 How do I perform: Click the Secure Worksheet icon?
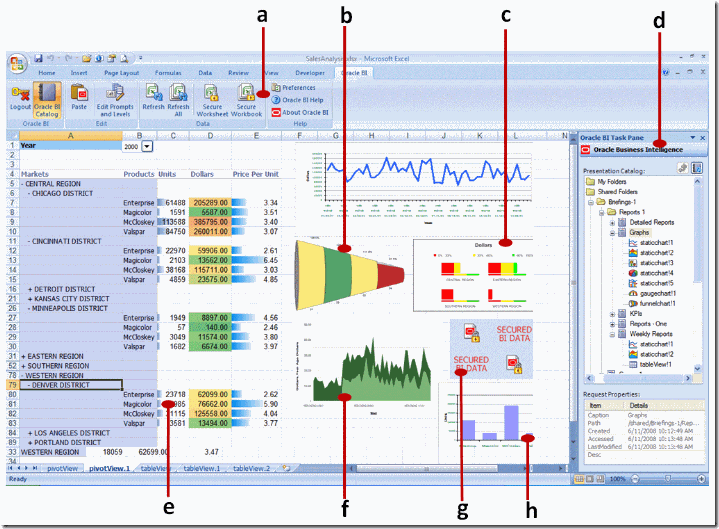point(211,92)
